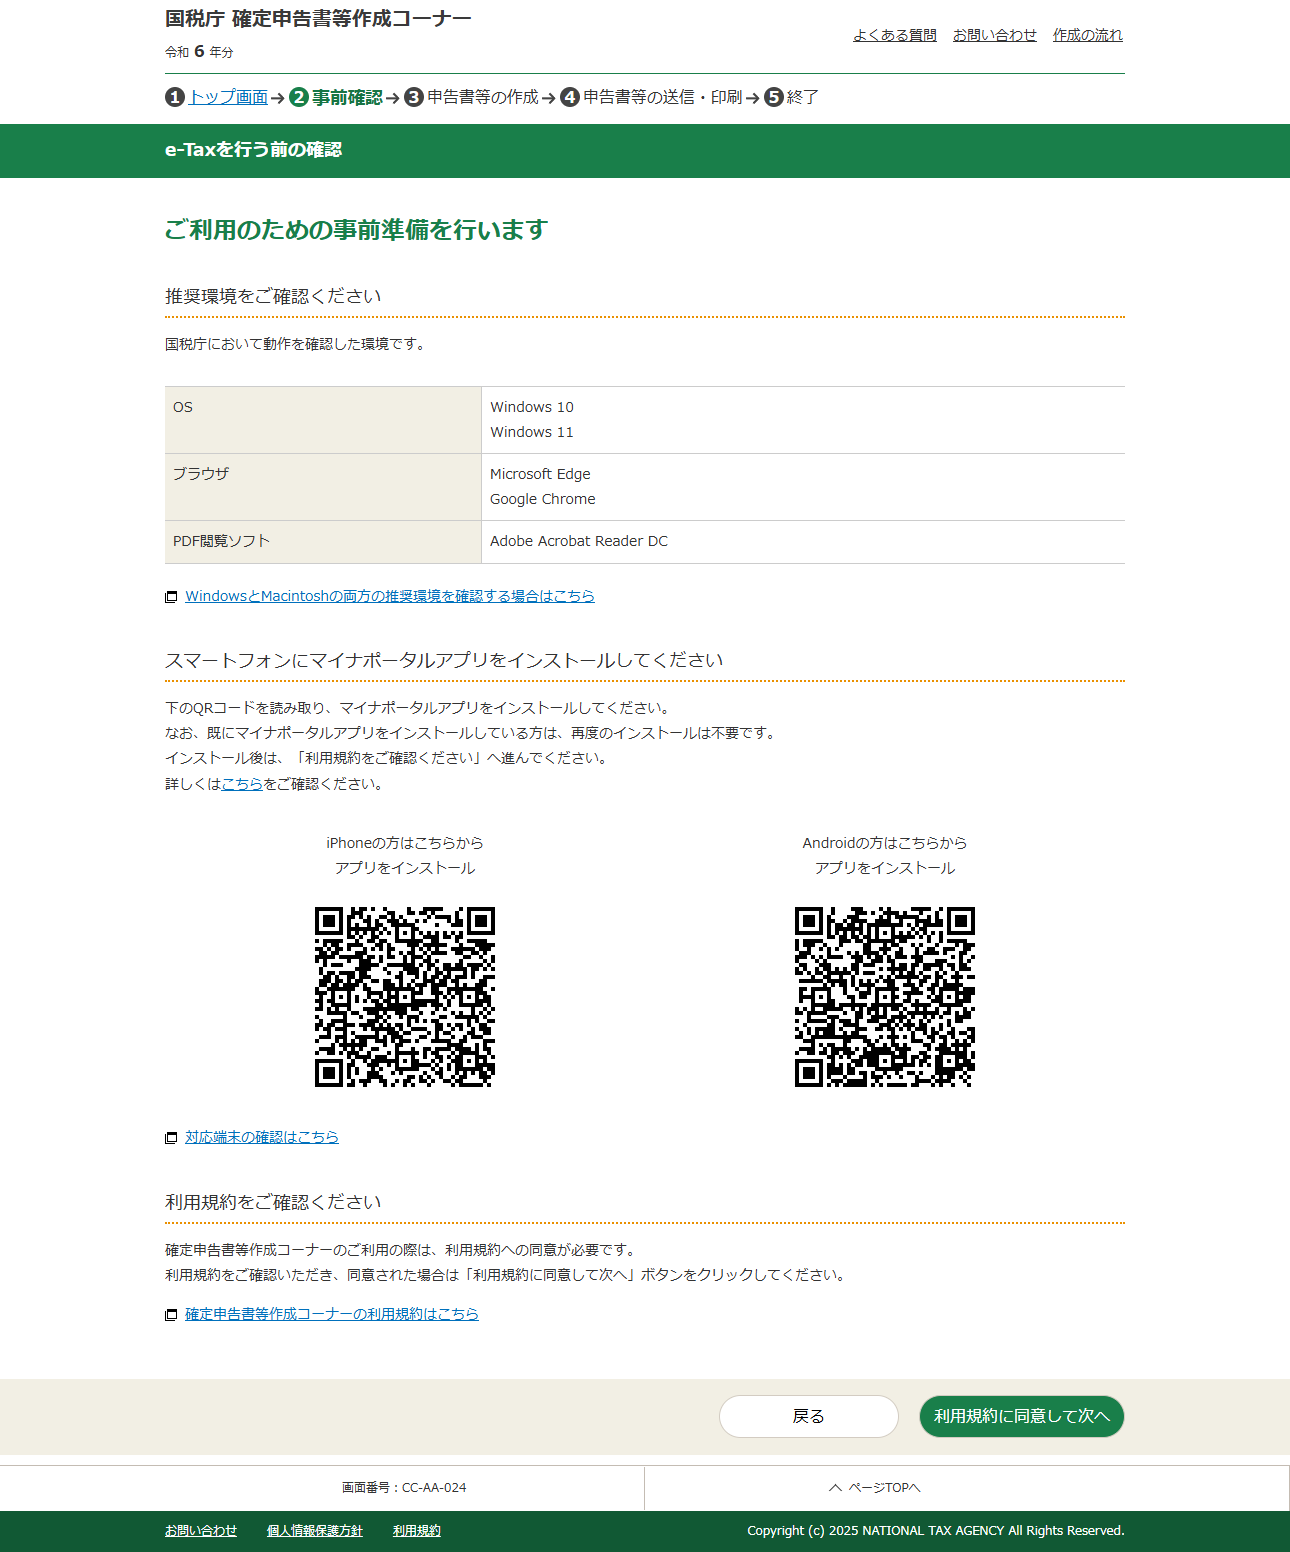Screen dimensions: 1290x1552
Task: Click the 国税庁 確定申告書等作成コーナー title
Action: tap(318, 18)
